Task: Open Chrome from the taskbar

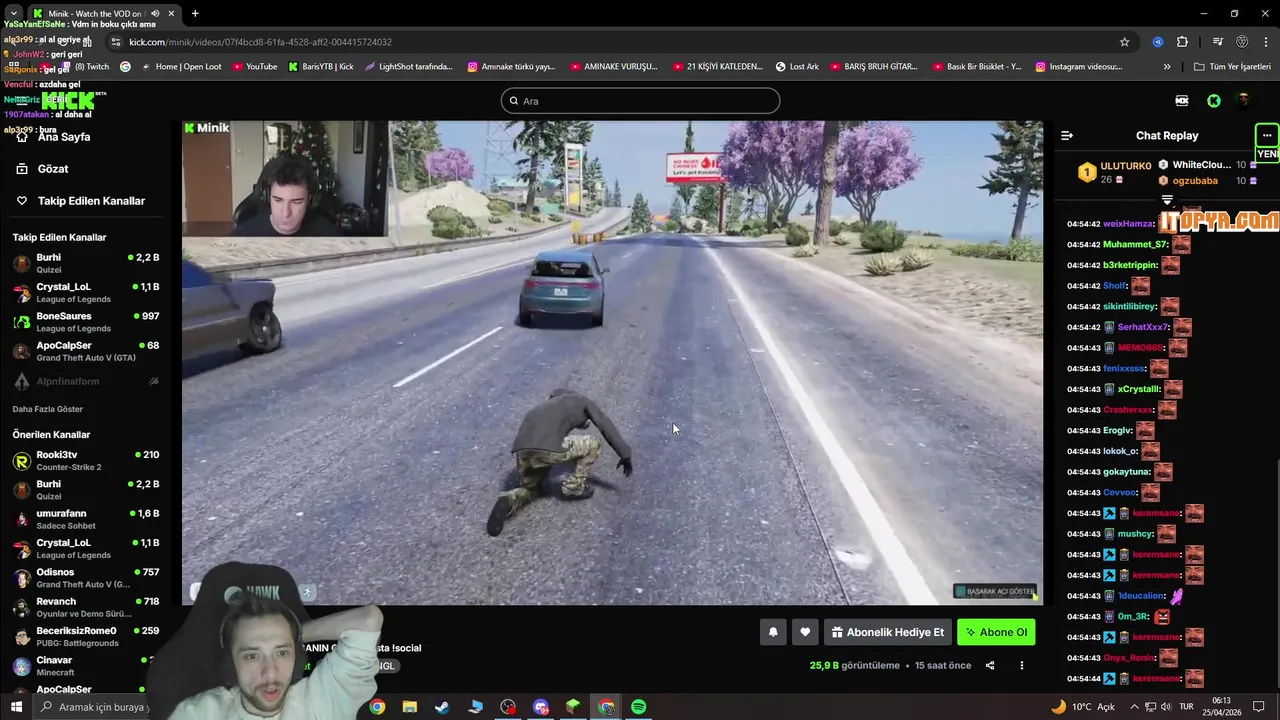Action: [377, 707]
